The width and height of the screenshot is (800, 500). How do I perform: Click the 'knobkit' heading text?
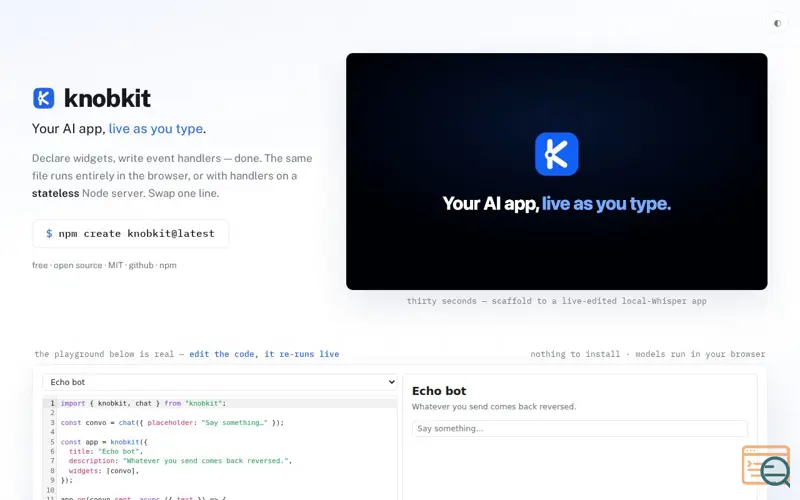coord(107,98)
